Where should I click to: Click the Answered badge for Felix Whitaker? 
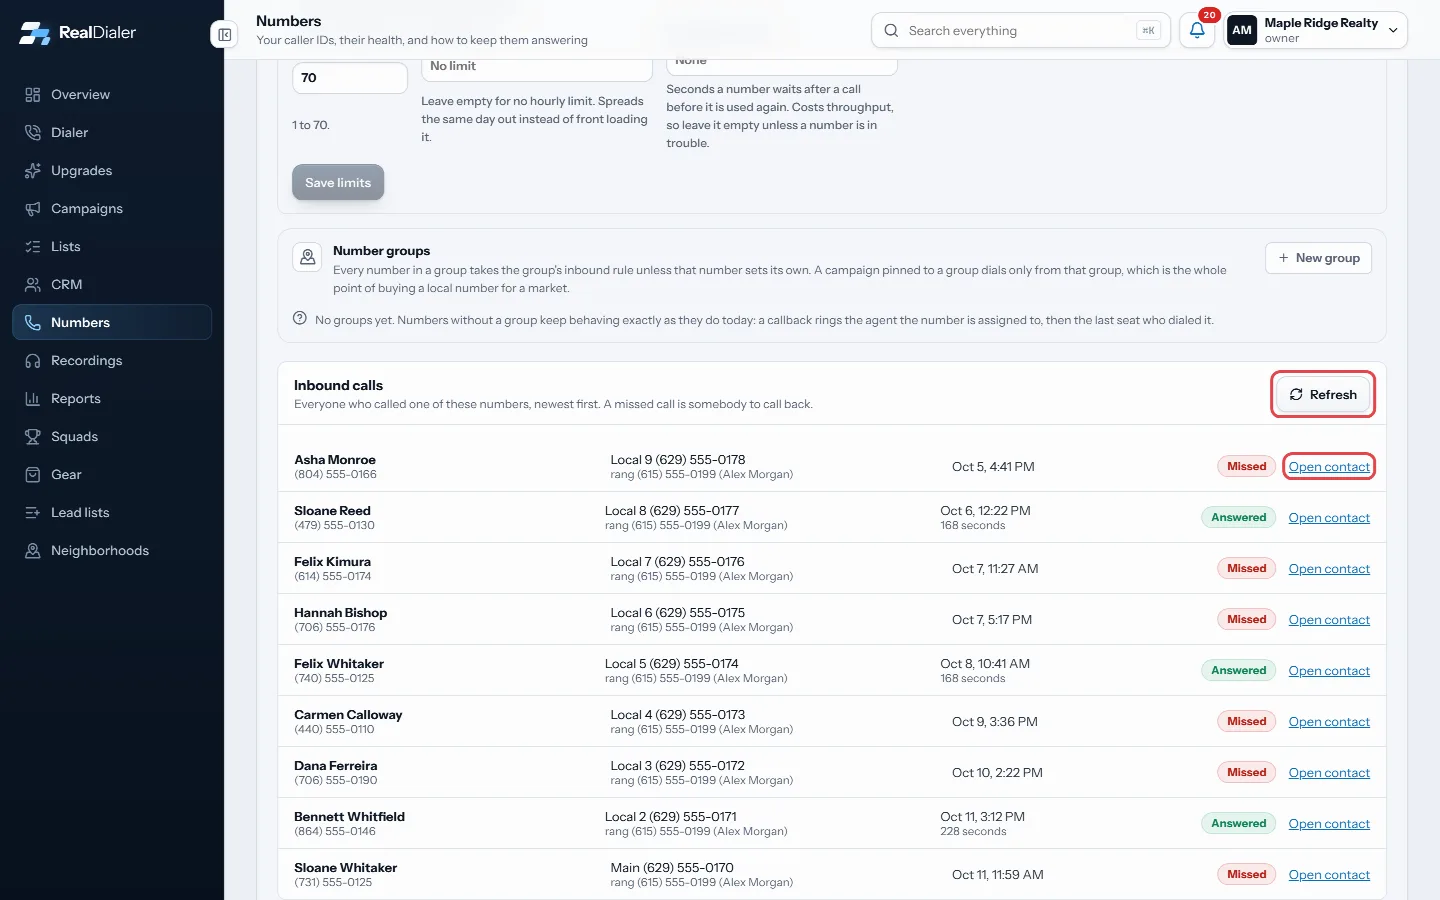1238,671
